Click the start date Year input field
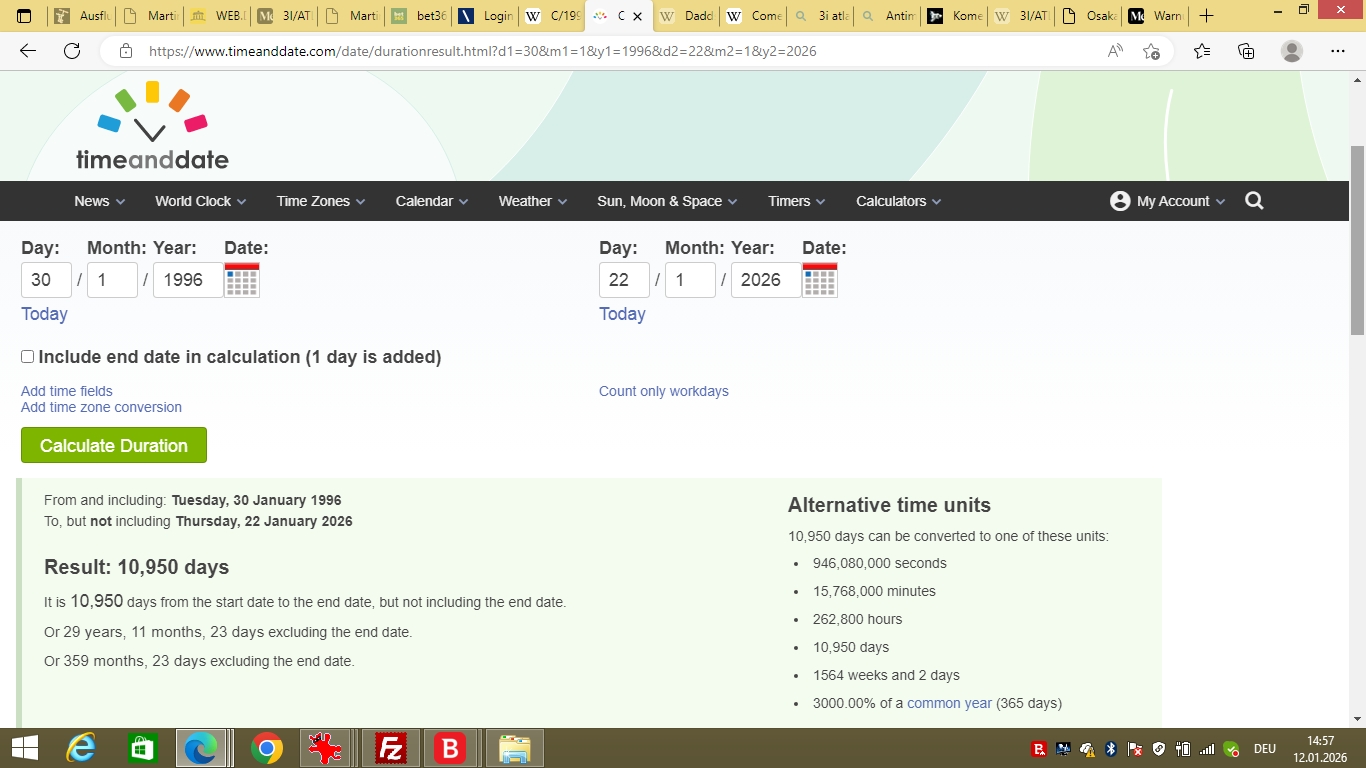The image size is (1366, 768). pos(187,280)
